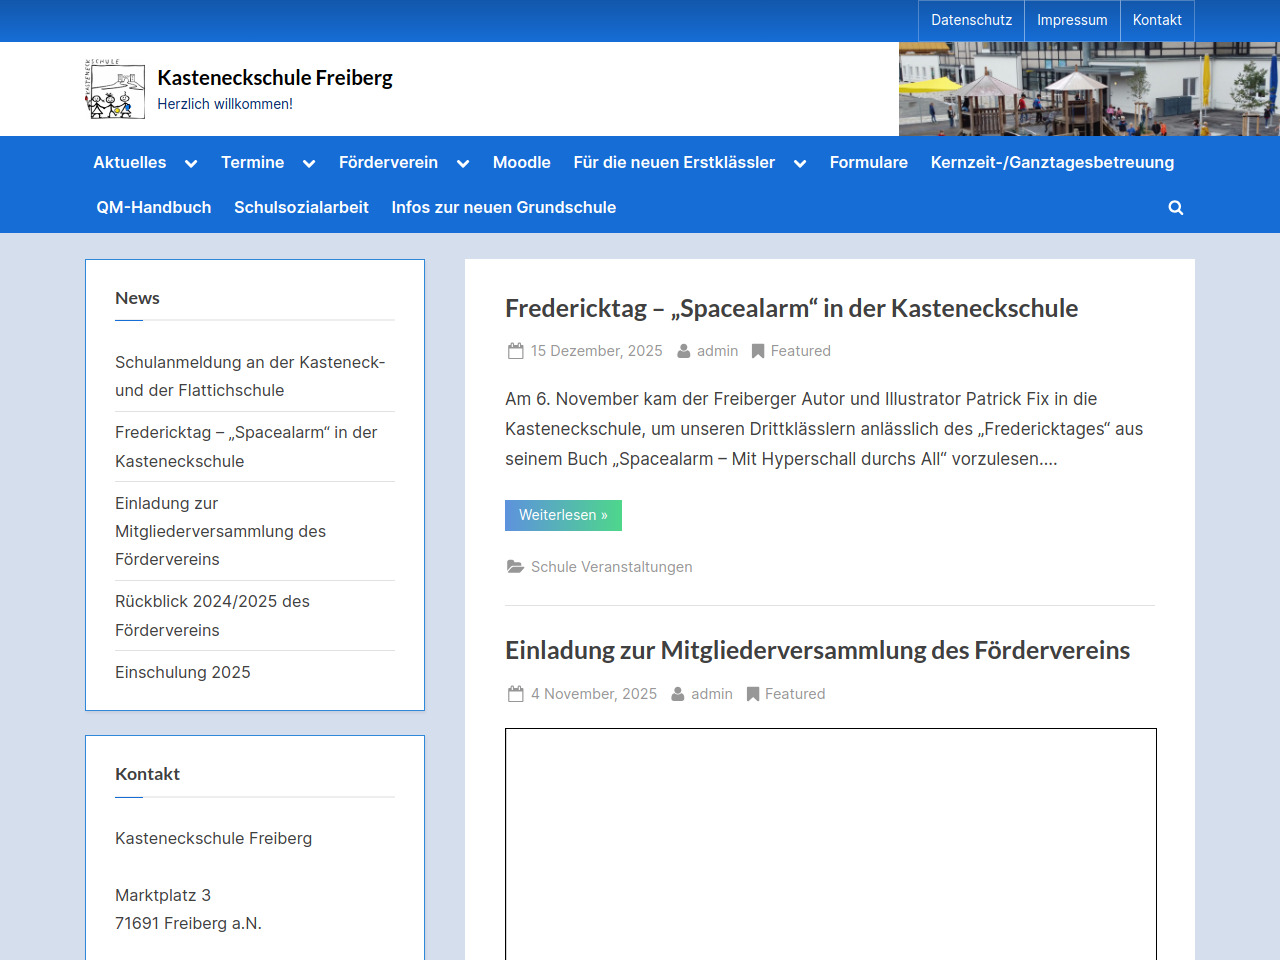Click the Kasteneckschule school logo

pyautogui.click(x=115, y=89)
